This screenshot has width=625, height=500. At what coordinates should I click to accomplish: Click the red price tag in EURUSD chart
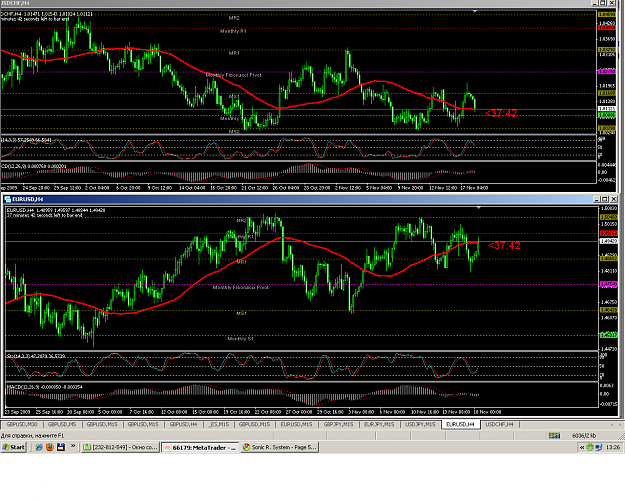click(x=608, y=233)
